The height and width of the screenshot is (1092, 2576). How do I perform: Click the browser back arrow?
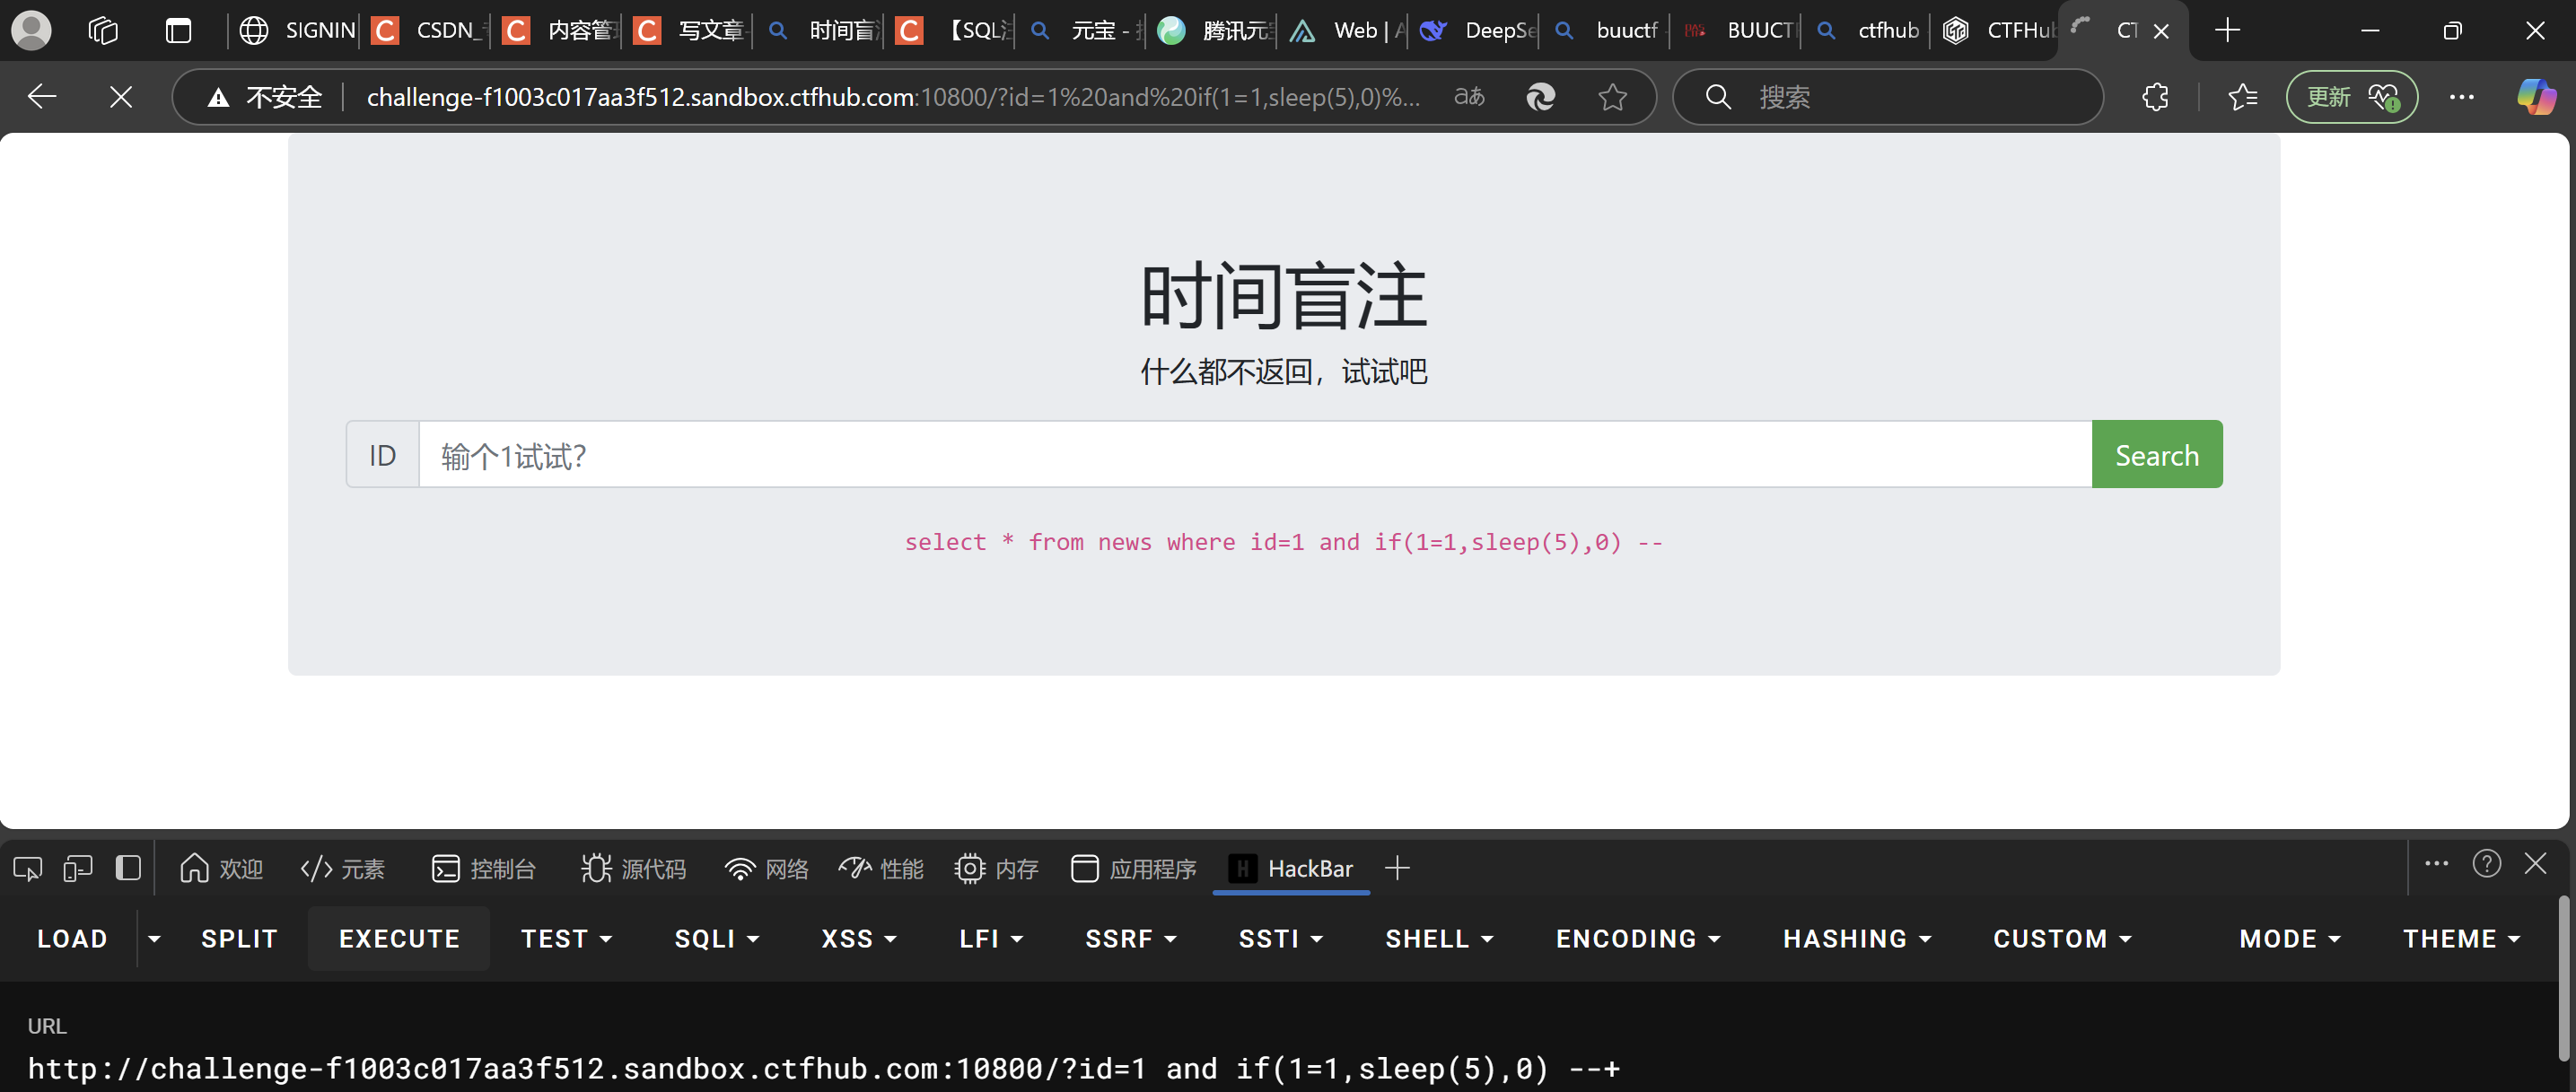click(42, 97)
